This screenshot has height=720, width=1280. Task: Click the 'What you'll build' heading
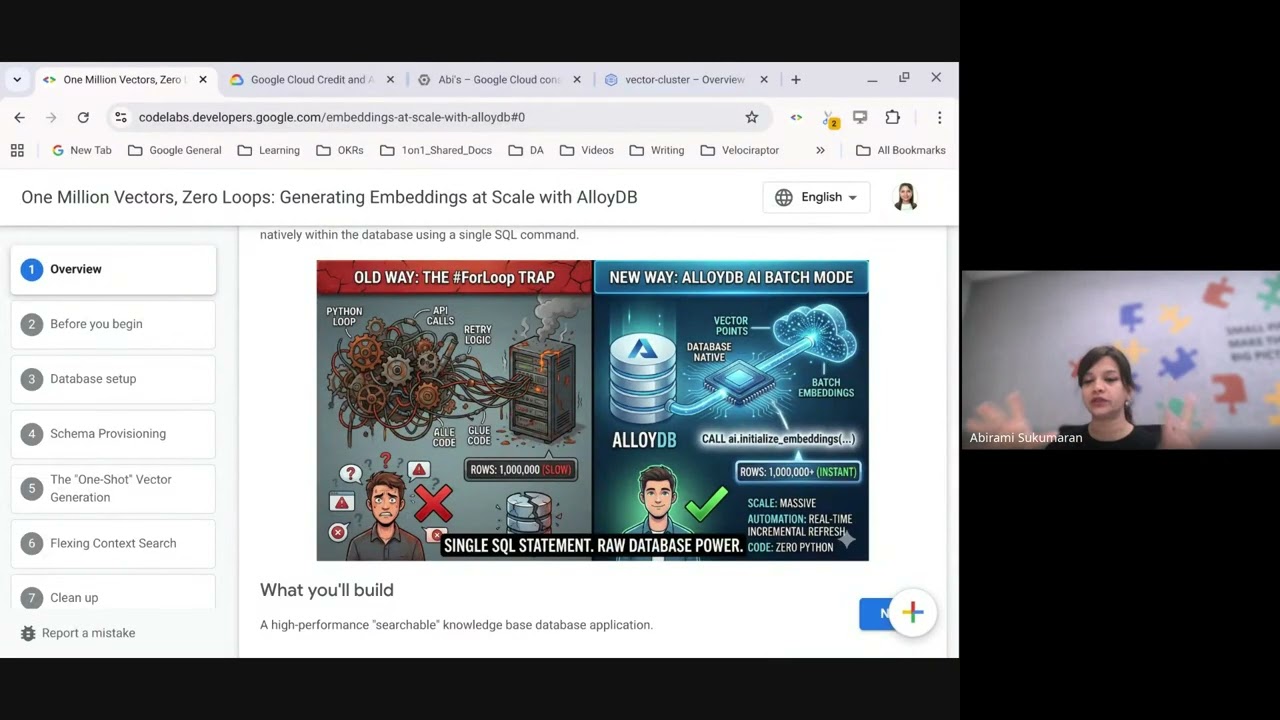(x=327, y=590)
